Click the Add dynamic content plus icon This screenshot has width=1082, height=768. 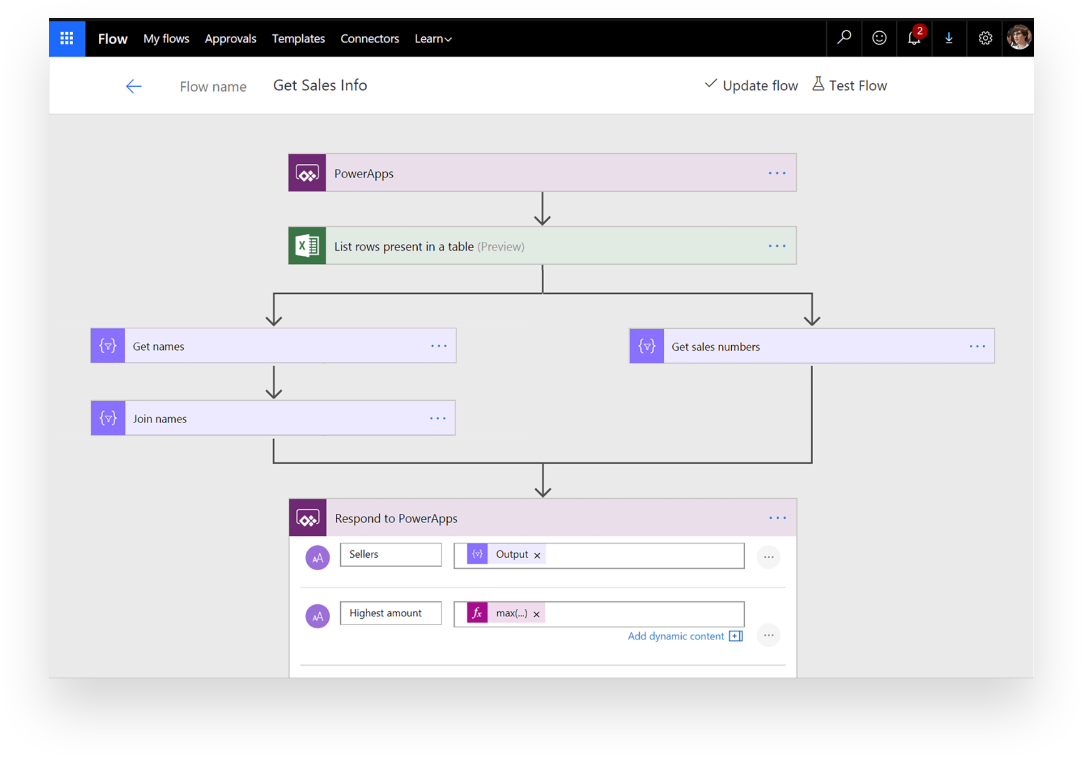click(x=736, y=636)
